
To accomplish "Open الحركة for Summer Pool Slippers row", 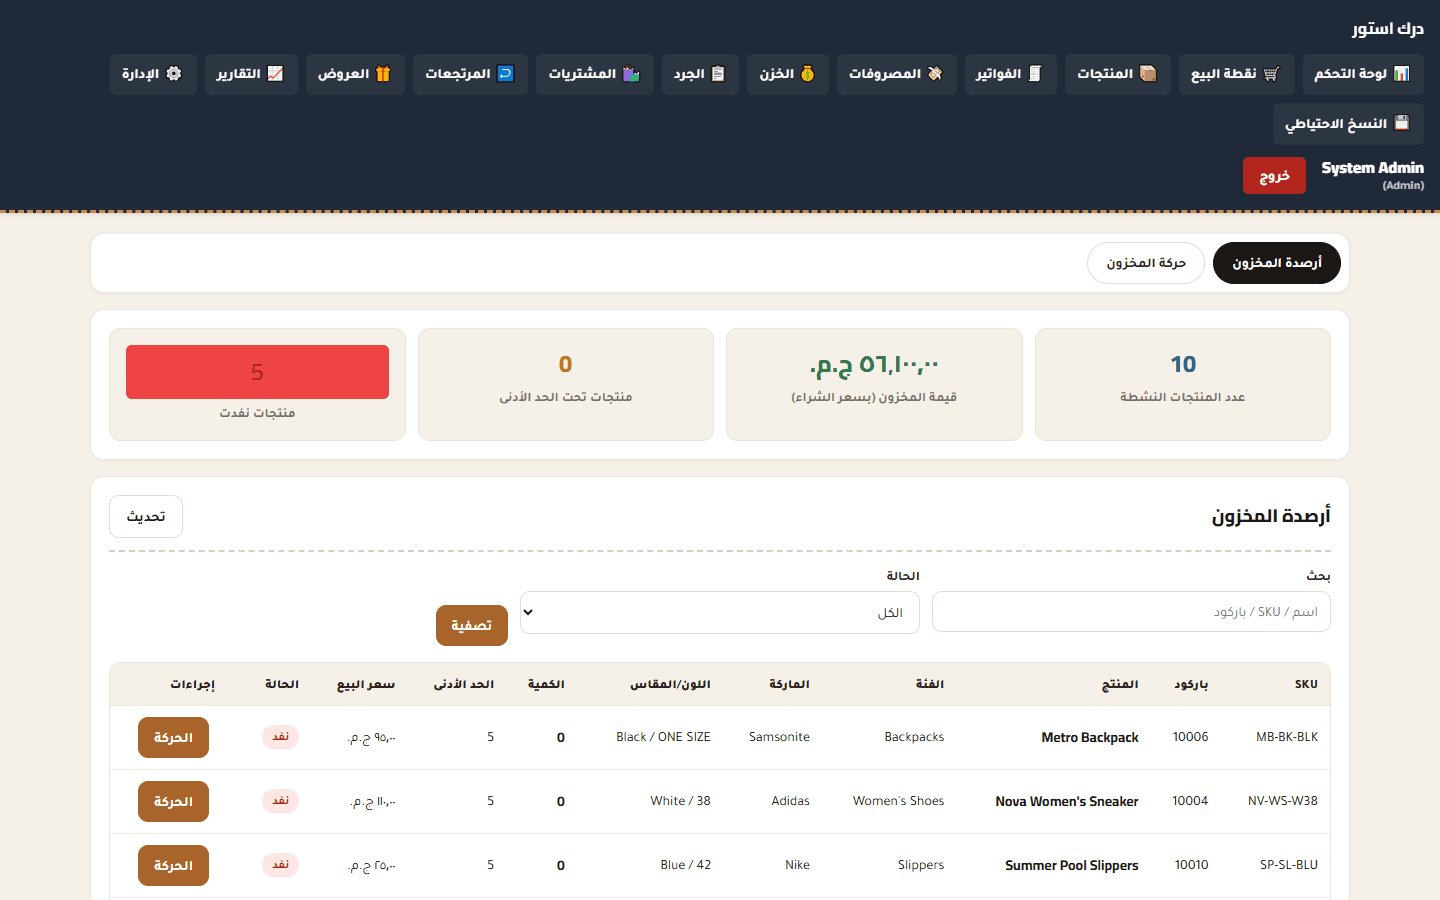I will (x=173, y=866).
